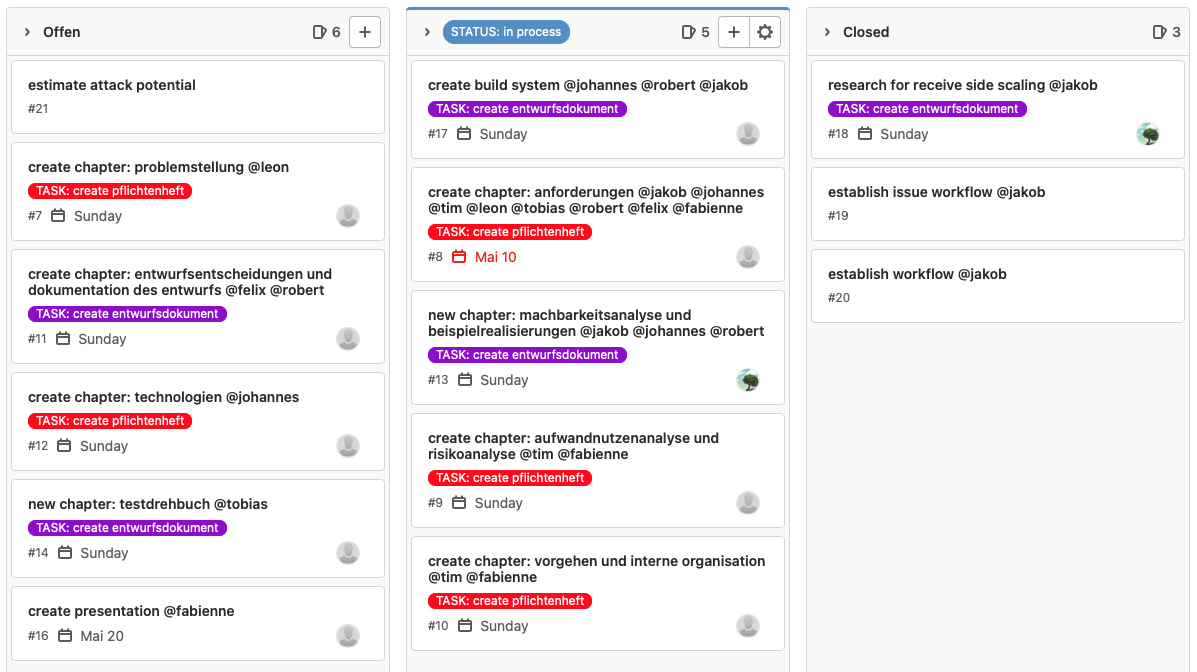Click issue count icon in Closed header
1197x672 pixels.
point(1159,32)
